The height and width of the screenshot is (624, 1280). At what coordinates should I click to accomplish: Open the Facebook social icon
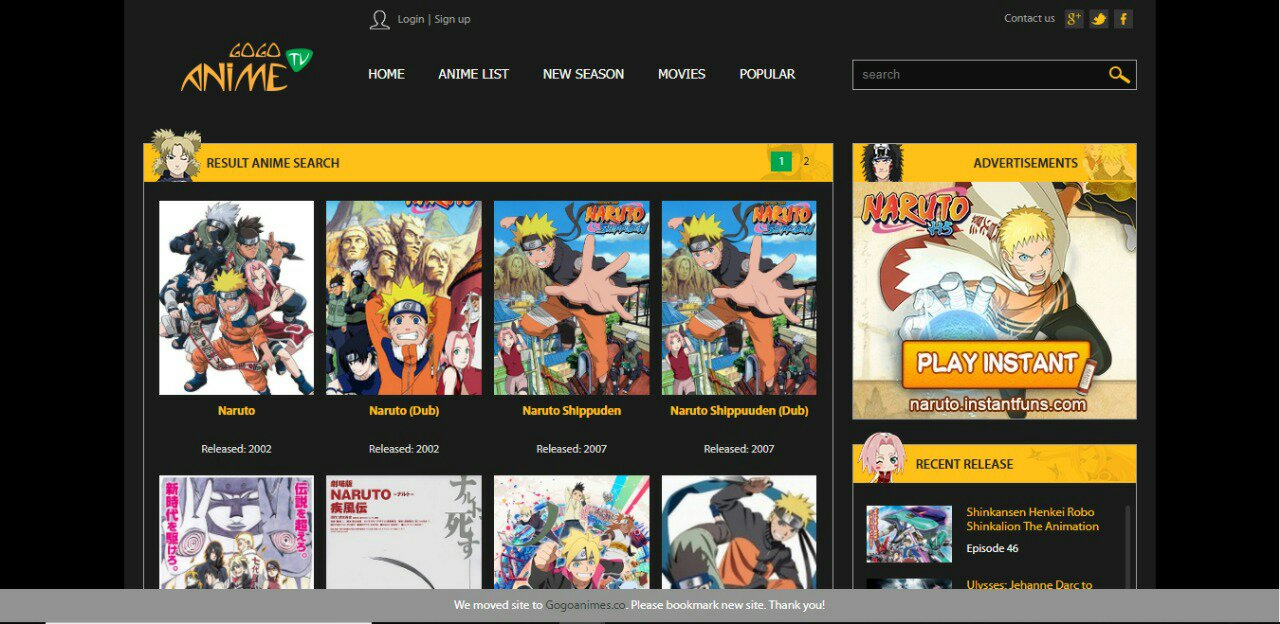[1123, 19]
